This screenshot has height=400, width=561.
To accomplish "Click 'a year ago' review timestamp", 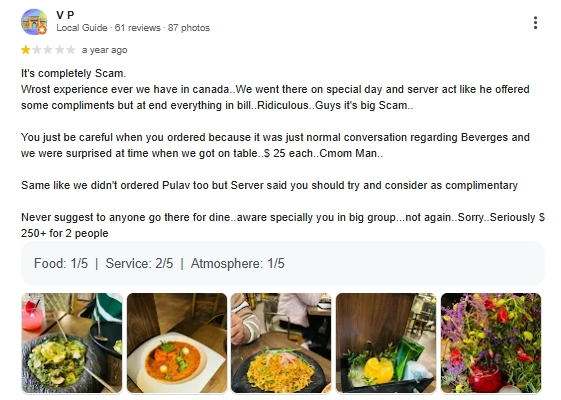I will [104, 50].
